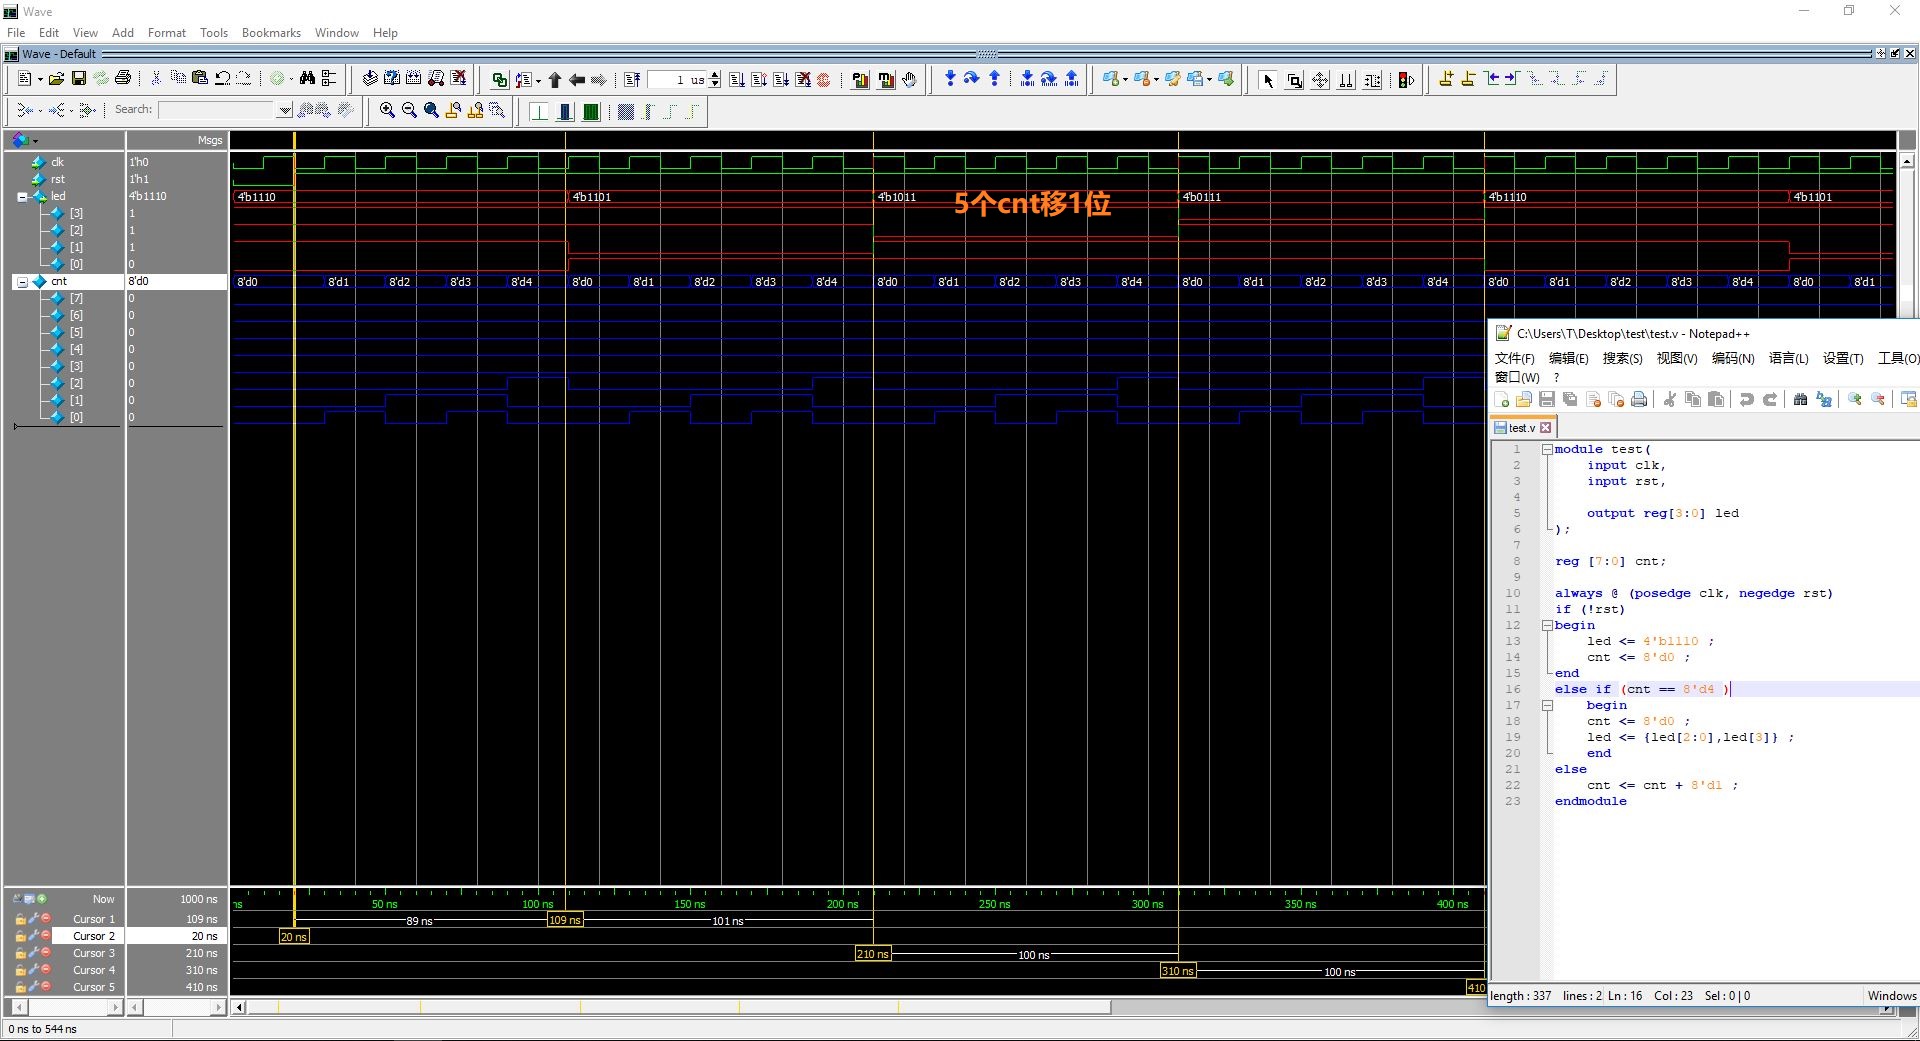Click the Insert Cursor yellow plus icon

1446,79
